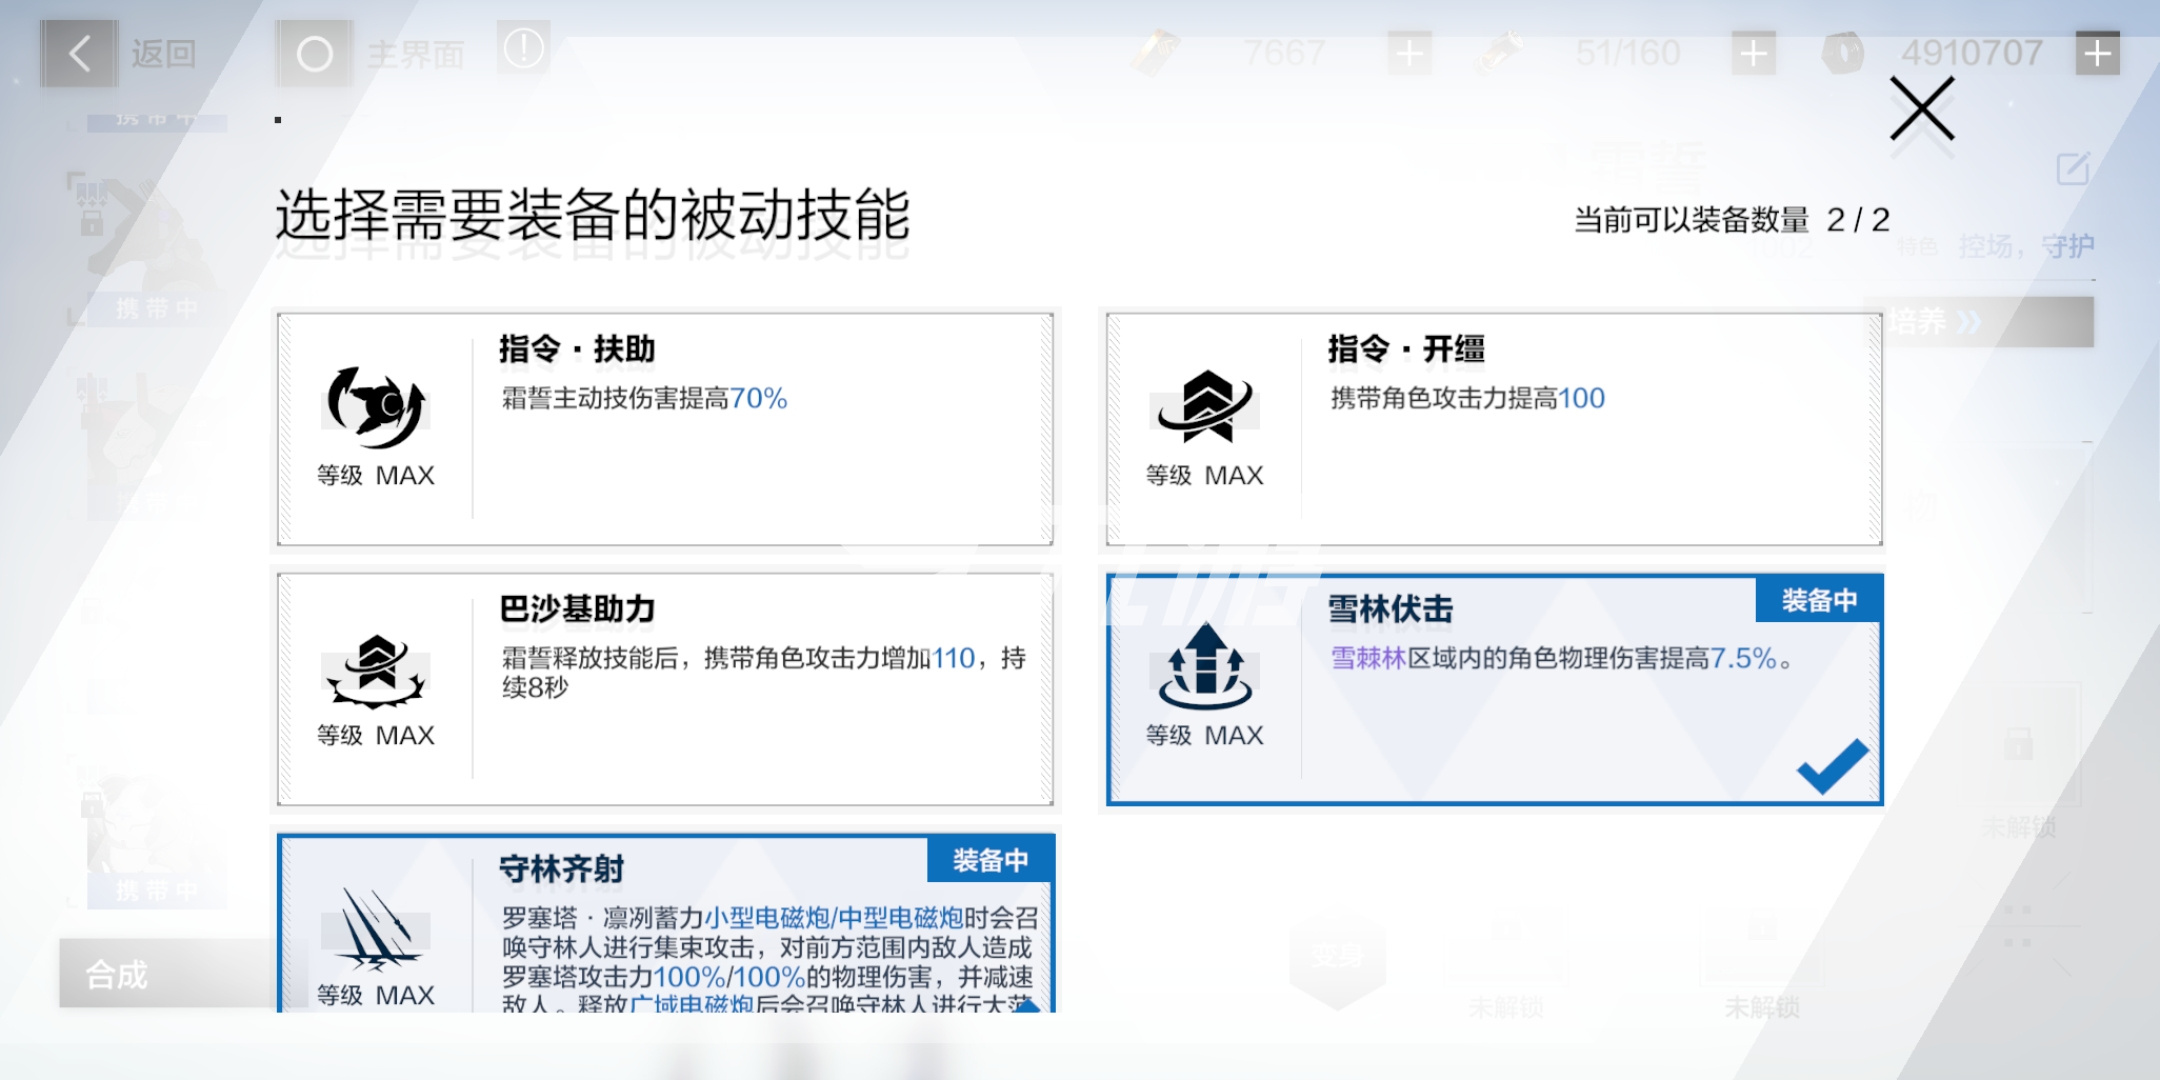2160x1080 pixels.
Task: Add currency with plus next to 4910707
Action: click(2097, 54)
